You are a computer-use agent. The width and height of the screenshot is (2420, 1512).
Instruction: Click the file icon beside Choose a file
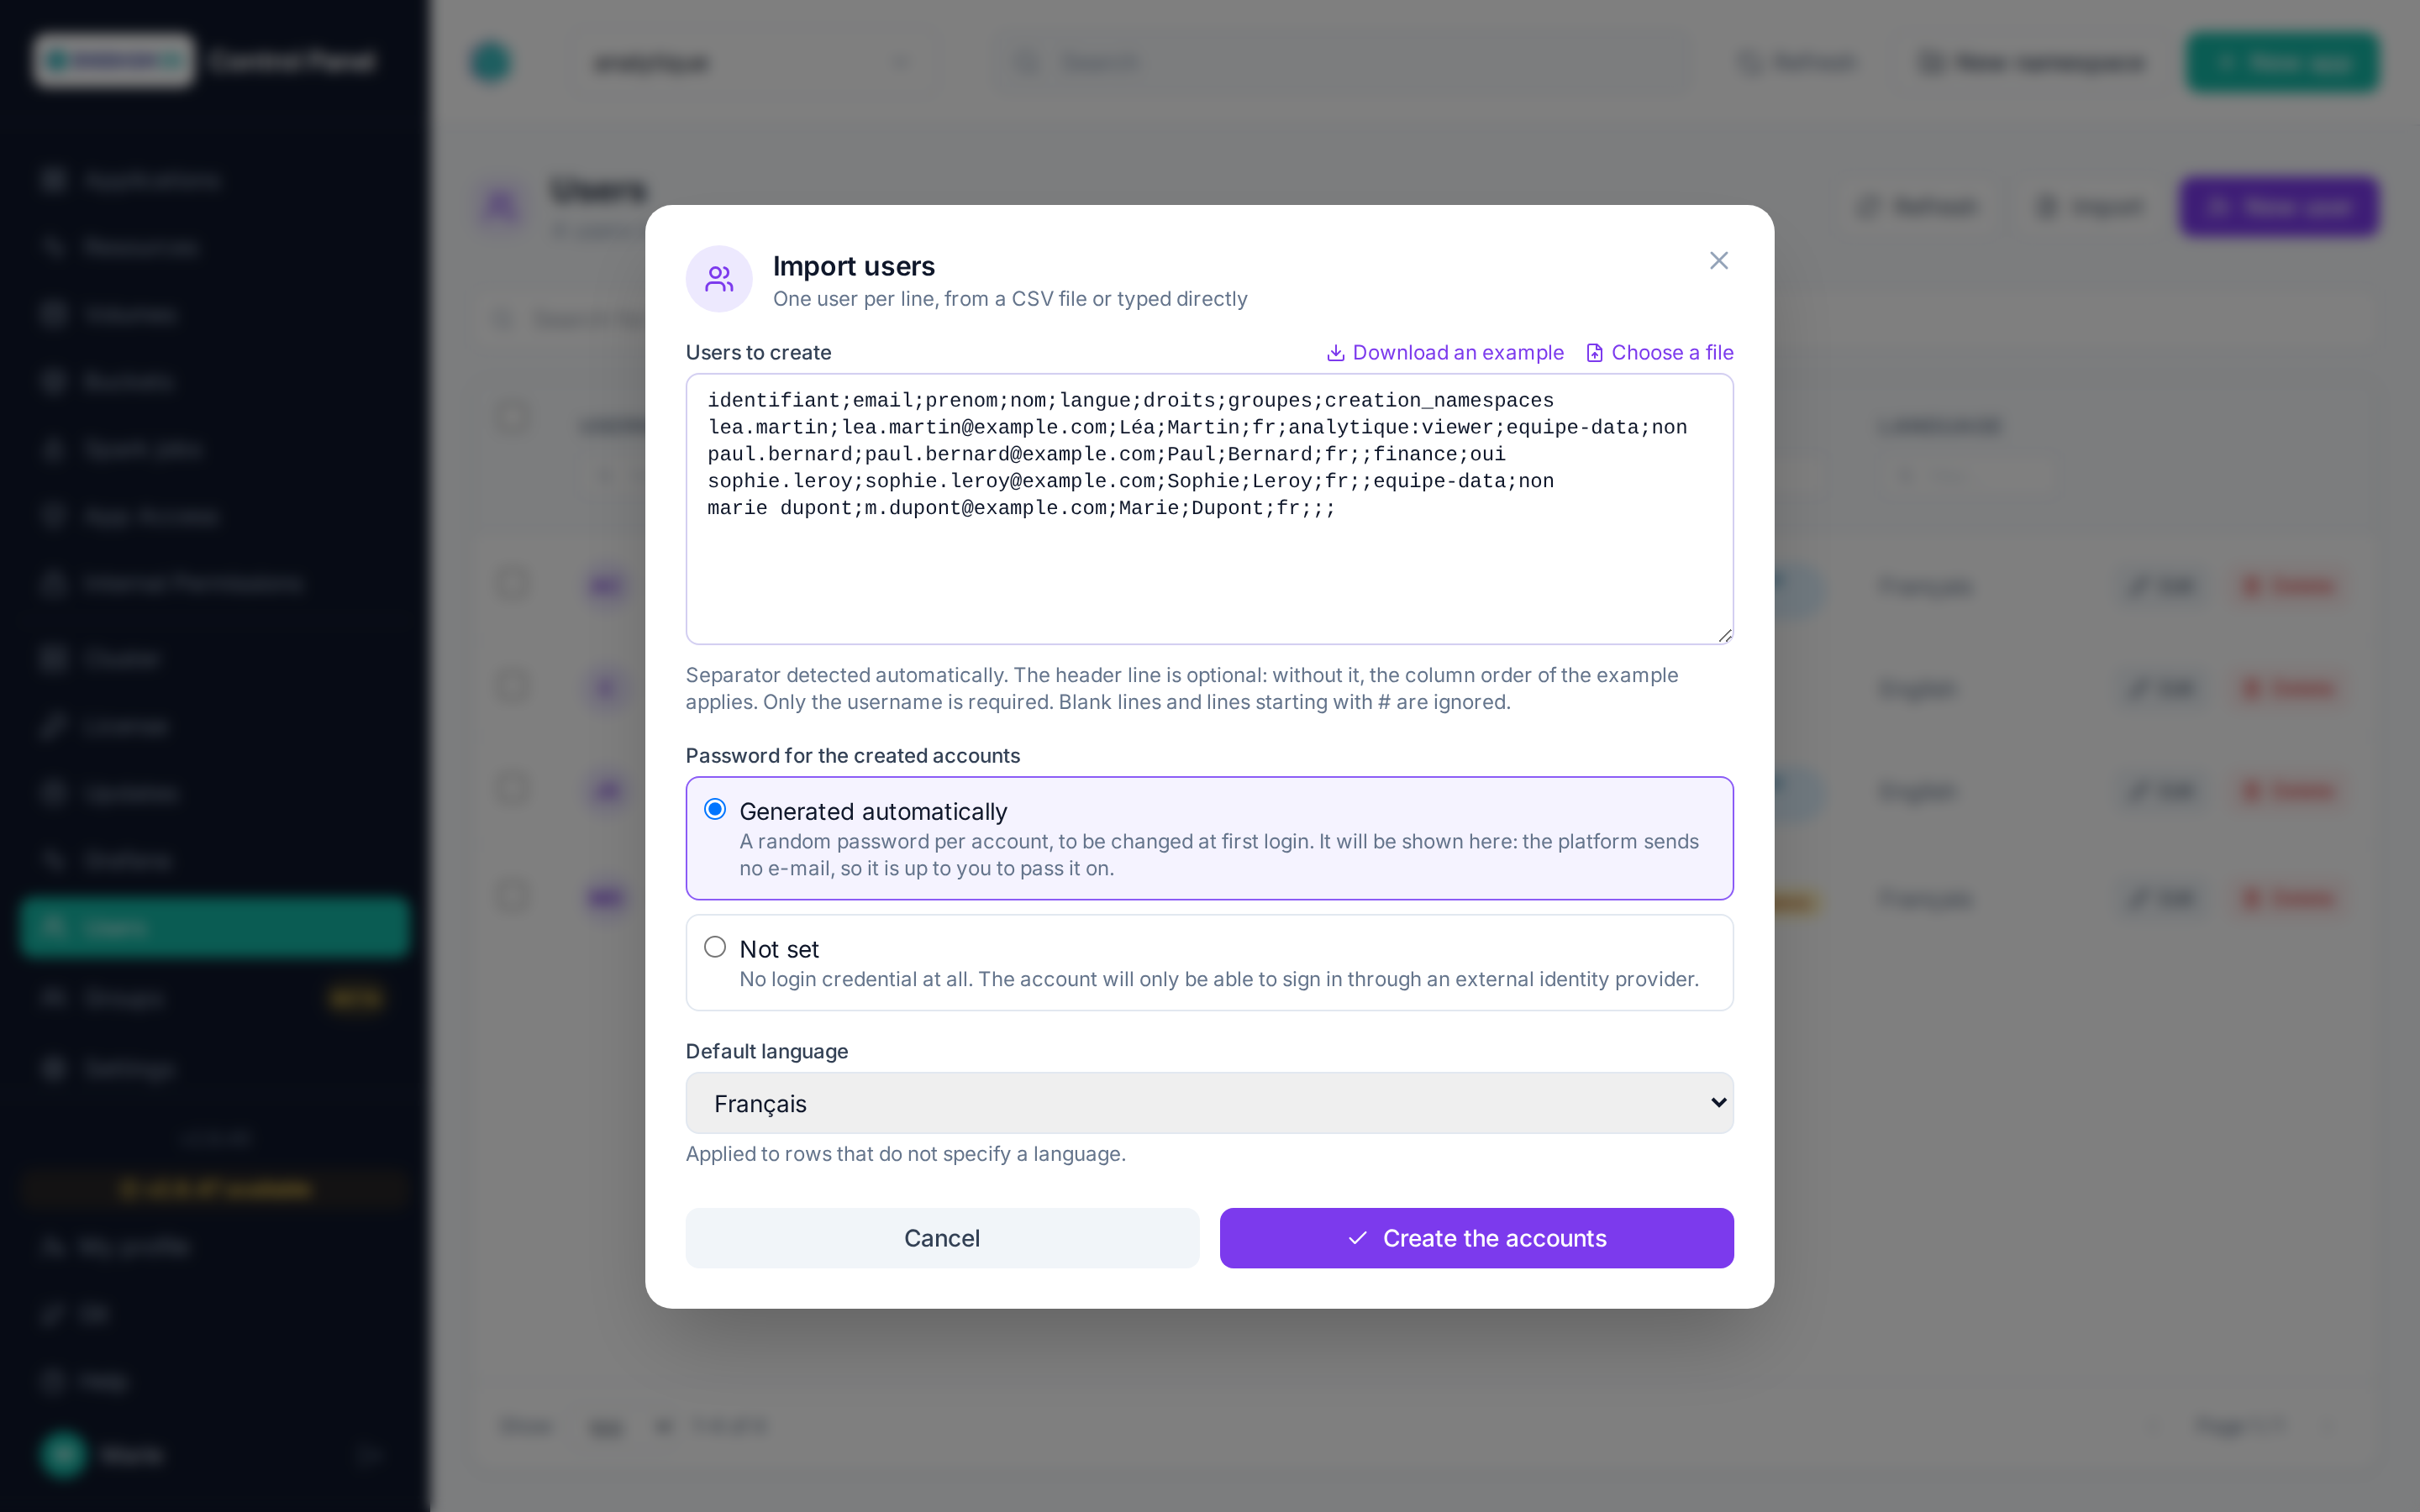click(x=1594, y=353)
